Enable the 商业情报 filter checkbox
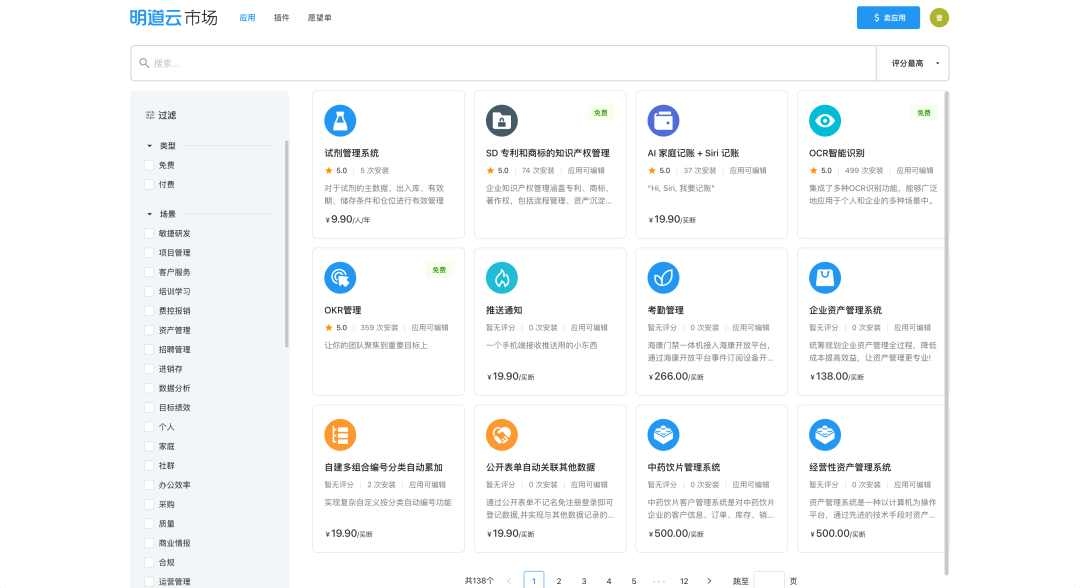This screenshot has height=588, width=1080. (149, 543)
